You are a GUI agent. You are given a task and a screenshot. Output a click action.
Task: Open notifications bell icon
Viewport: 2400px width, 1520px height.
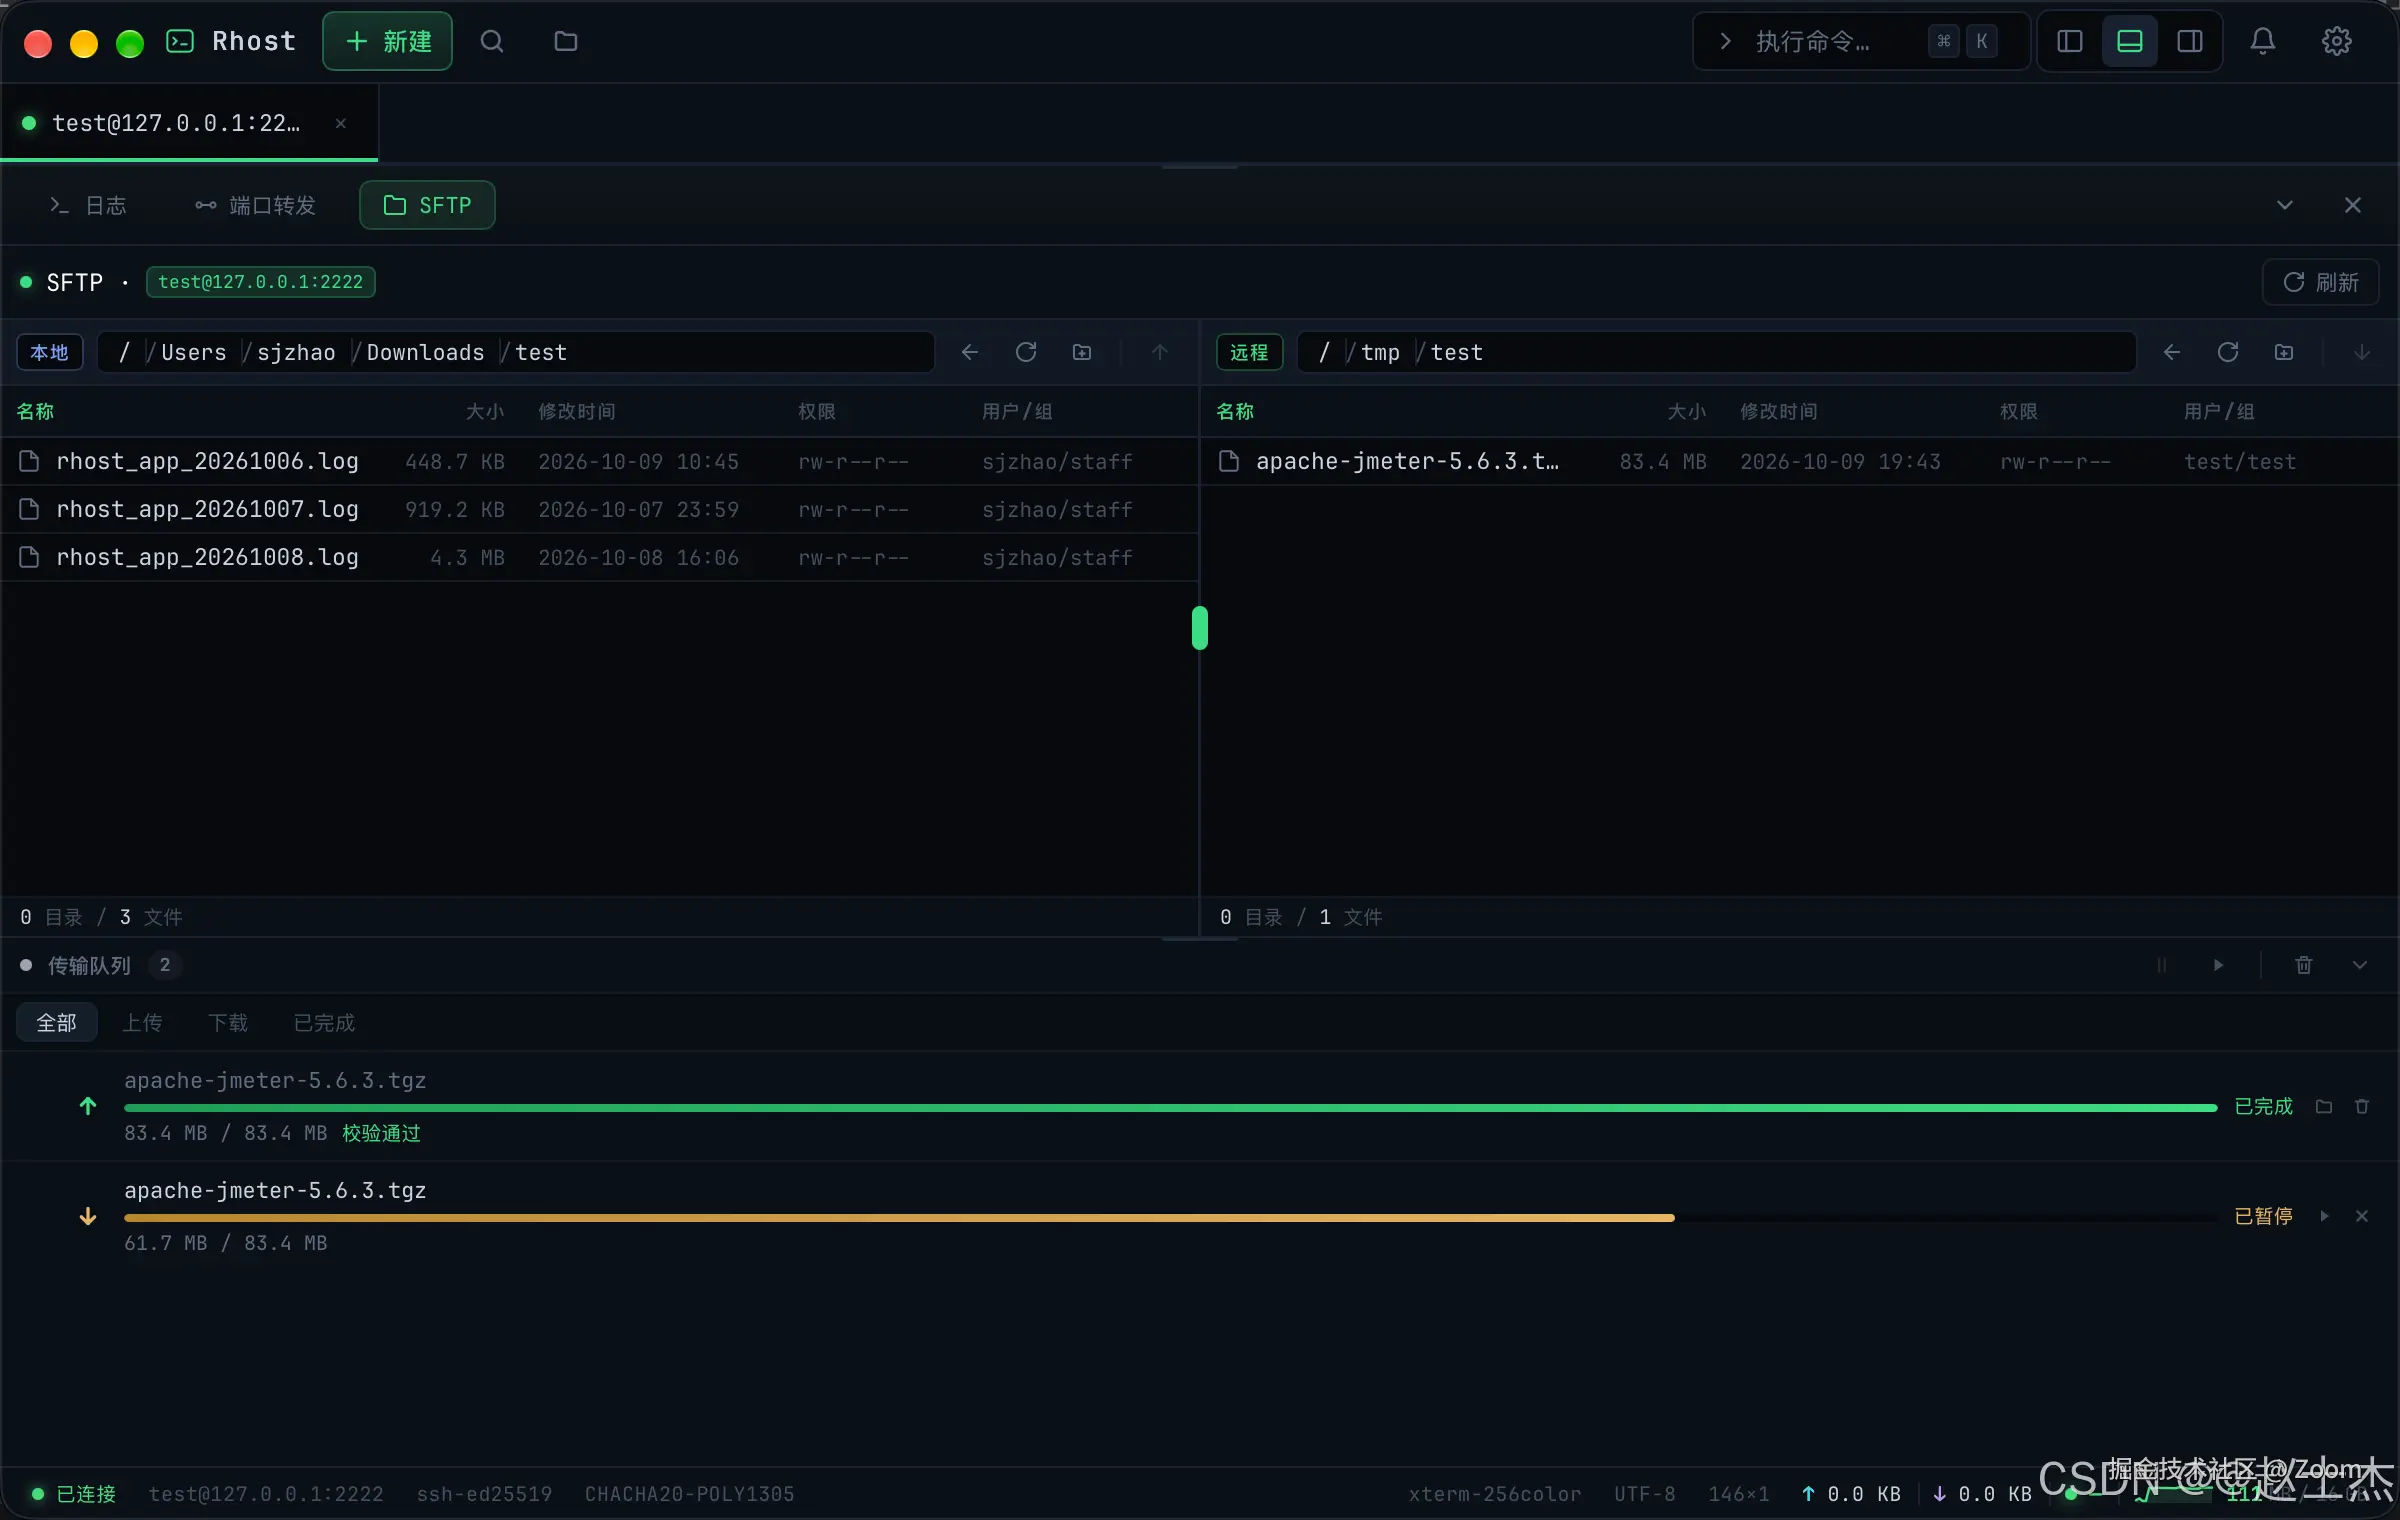2263,41
